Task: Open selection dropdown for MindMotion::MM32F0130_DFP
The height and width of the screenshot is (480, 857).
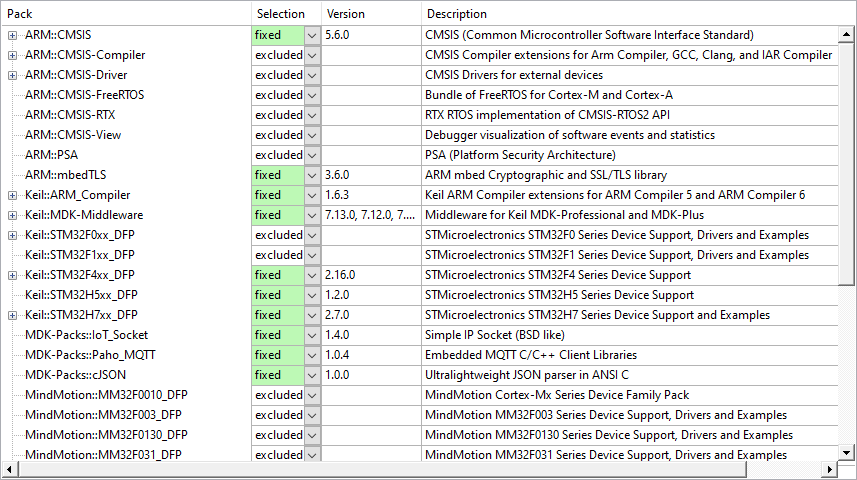Action: click(312, 435)
